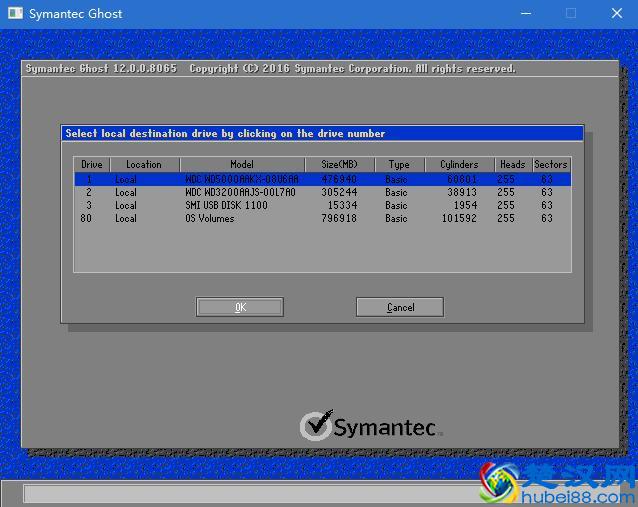Click the Type column header
Screen dimensions: 638x507
(x=399, y=164)
